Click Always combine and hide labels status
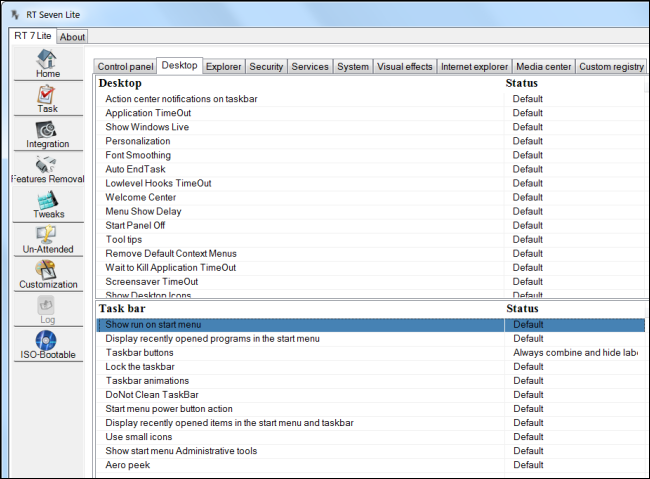Viewport: 650px width, 479px height. point(575,353)
